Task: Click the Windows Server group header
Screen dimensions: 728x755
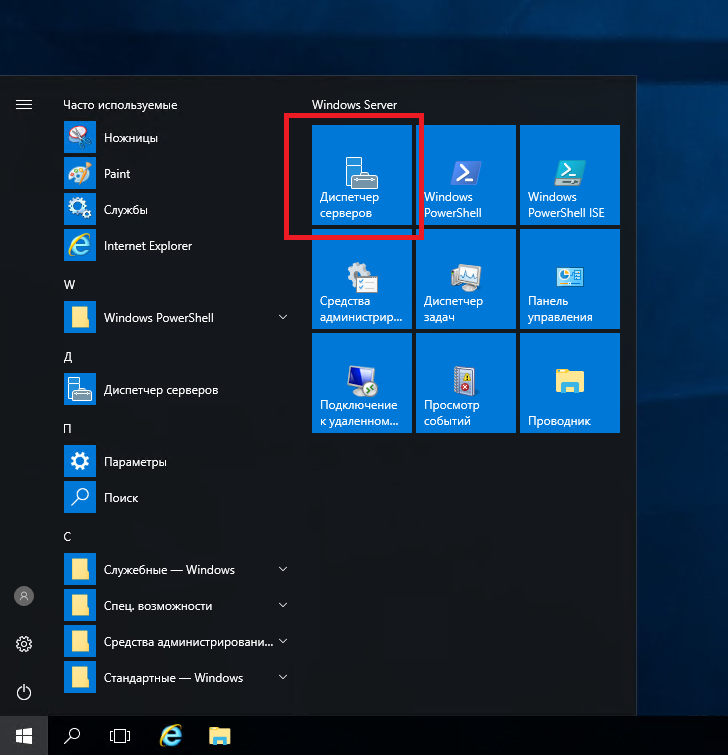Action: pos(354,105)
